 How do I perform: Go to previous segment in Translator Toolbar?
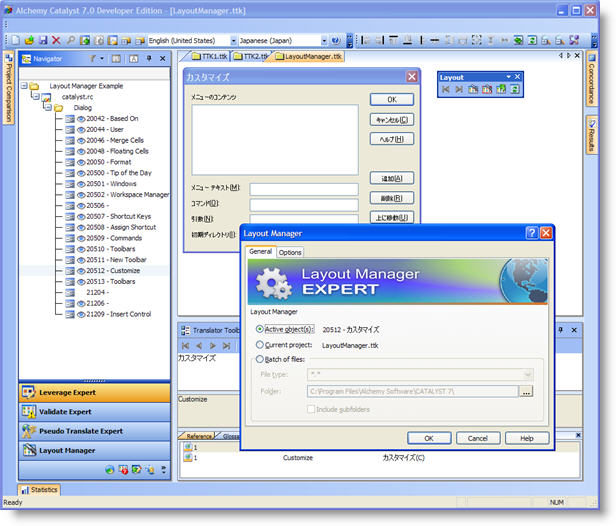coord(199,346)
